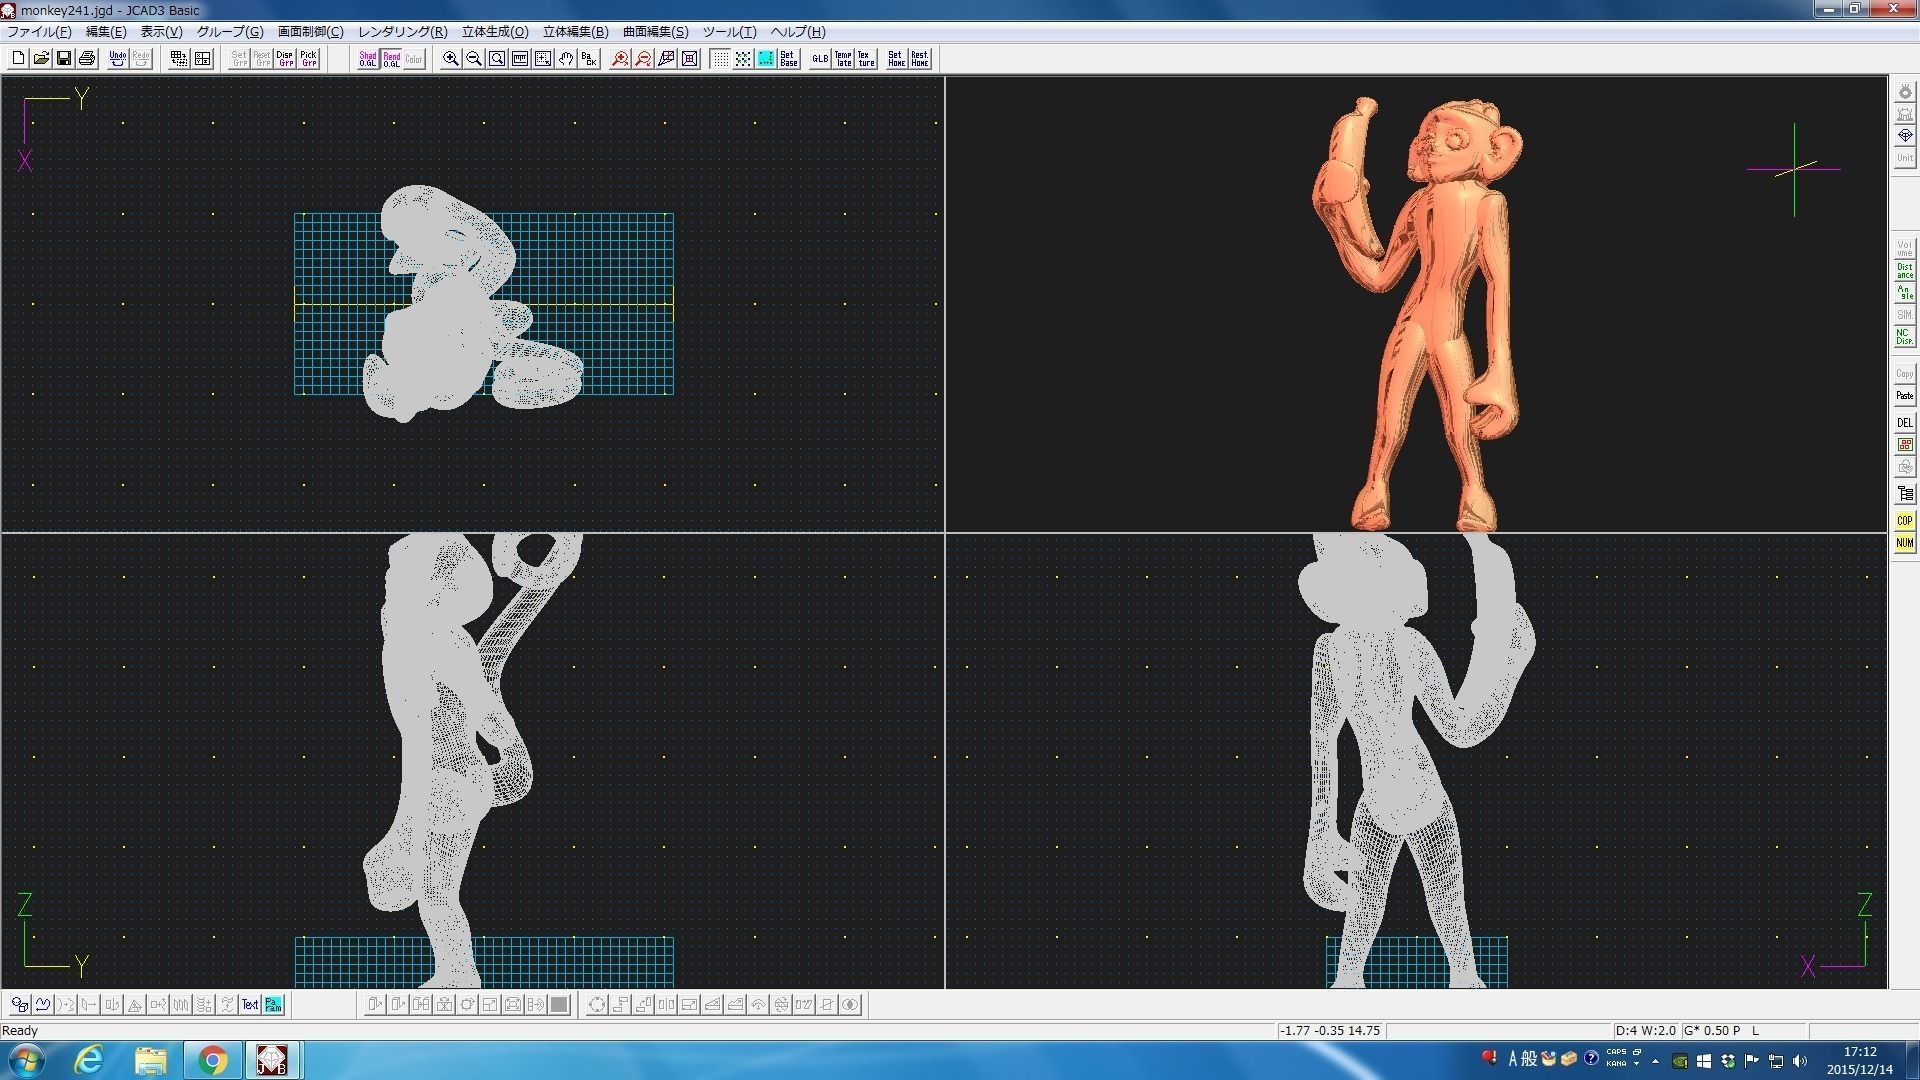Viewport: 1920px width, 1080px height.
Task: Click the Save floppy disk icon
Action: (64, 59)
